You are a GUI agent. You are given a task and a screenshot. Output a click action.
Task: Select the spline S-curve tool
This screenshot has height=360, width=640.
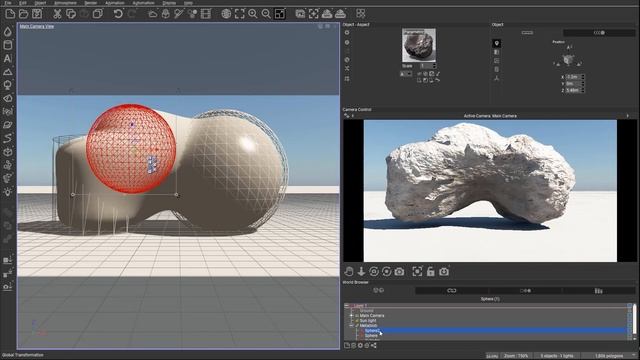coord(8,138)
